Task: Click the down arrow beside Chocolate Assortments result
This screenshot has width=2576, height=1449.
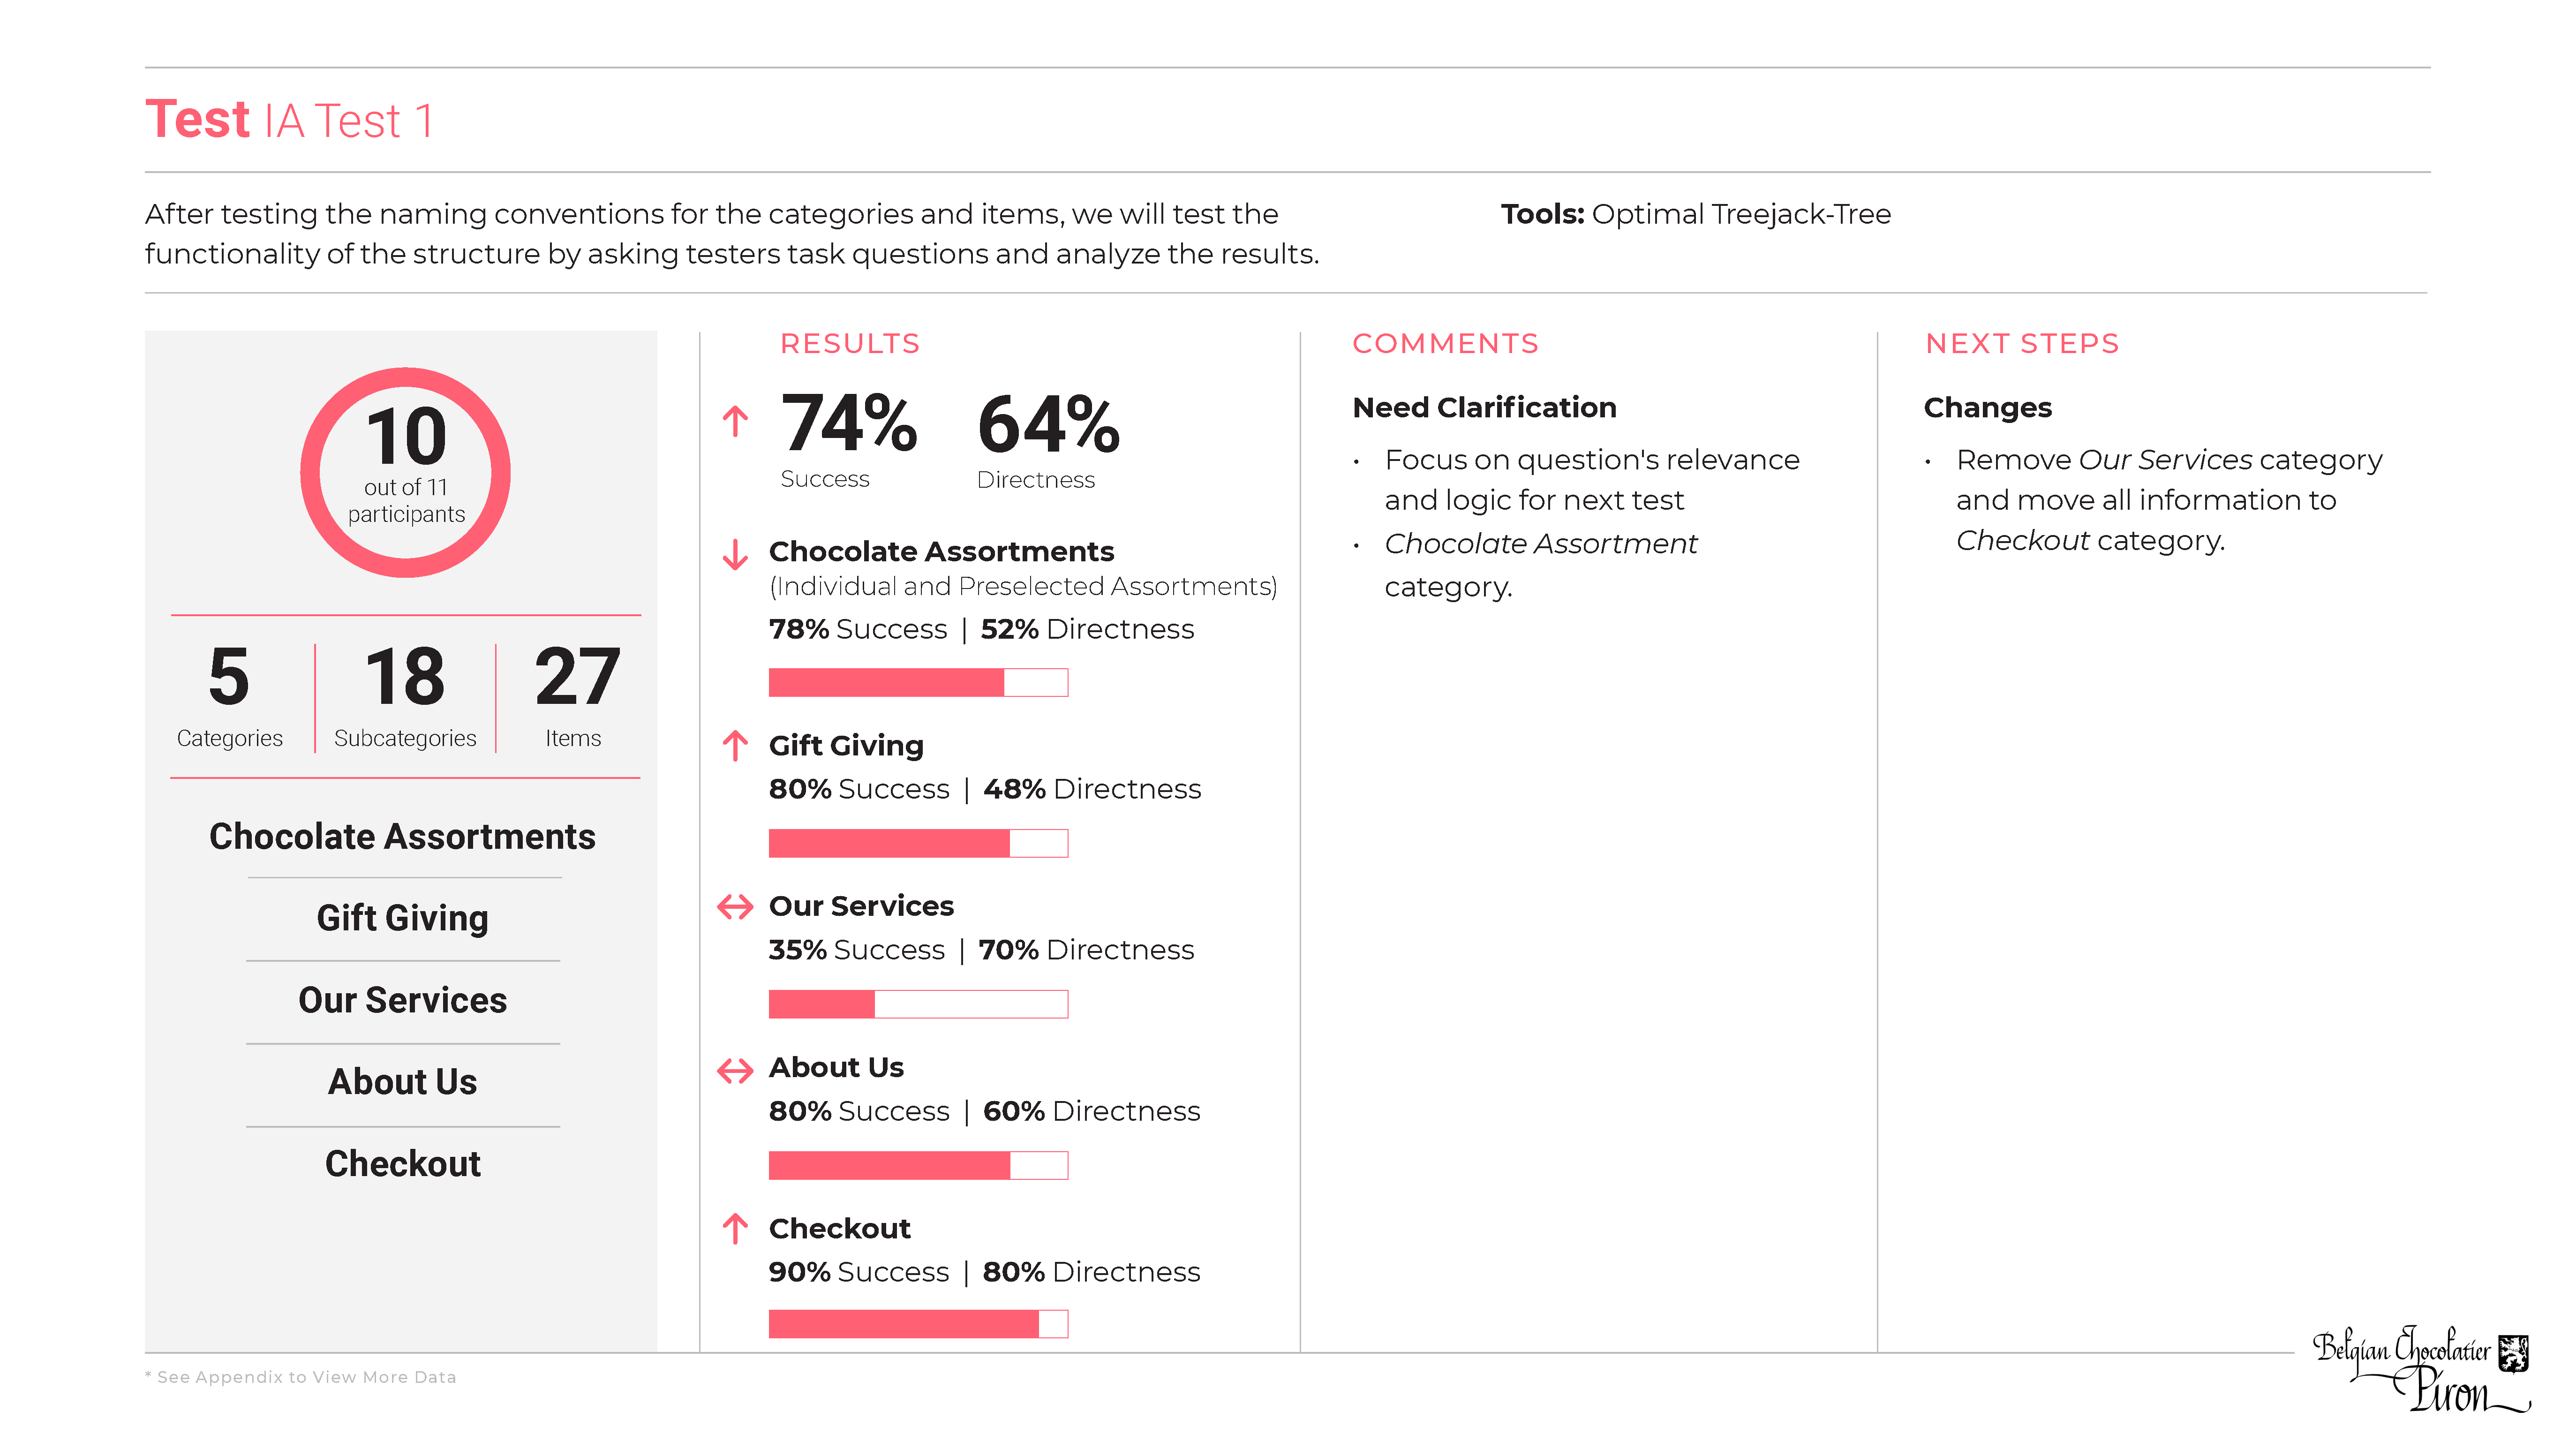Action: pos(735,554)
